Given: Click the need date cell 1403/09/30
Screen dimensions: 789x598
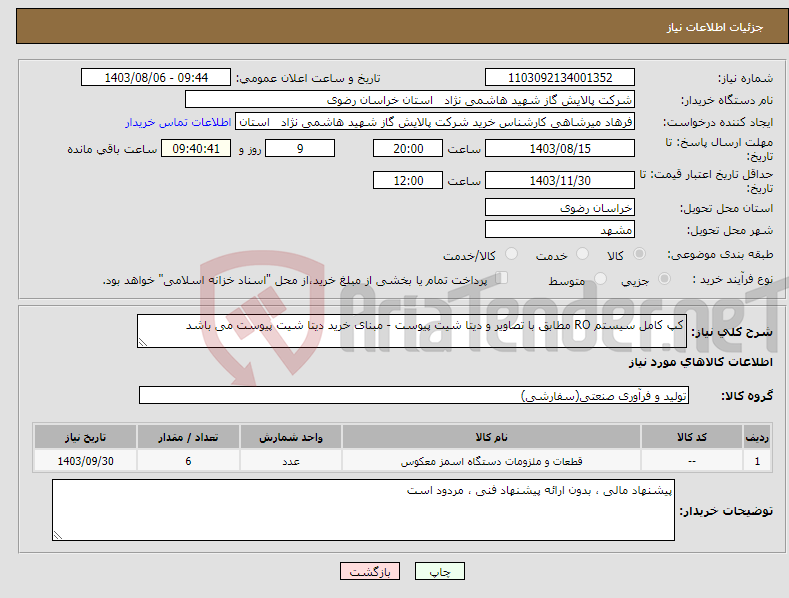Looking at the screenshot, I should [x=86, y=461].
